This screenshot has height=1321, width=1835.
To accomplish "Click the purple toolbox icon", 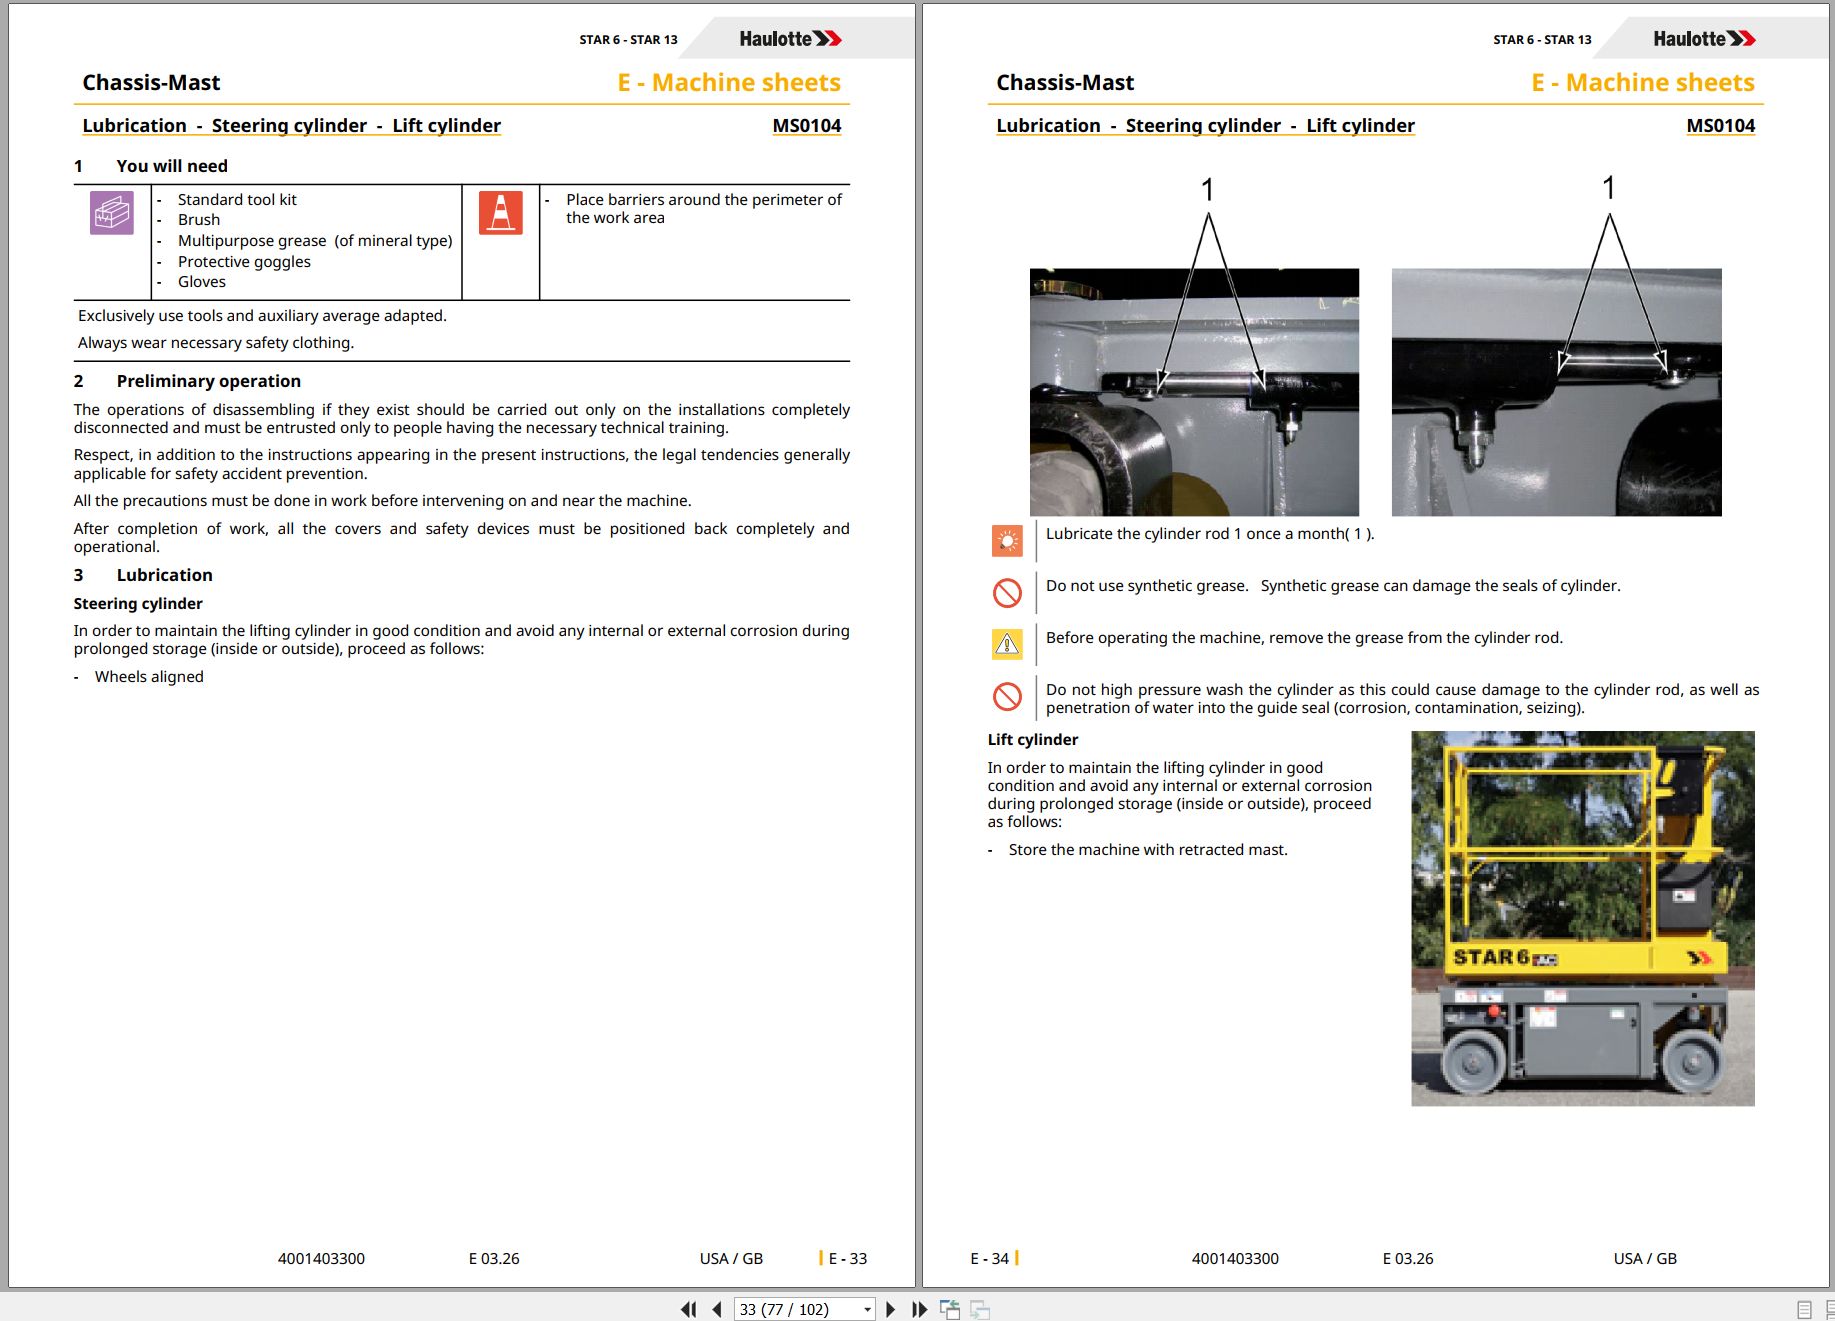I will 112,213.
